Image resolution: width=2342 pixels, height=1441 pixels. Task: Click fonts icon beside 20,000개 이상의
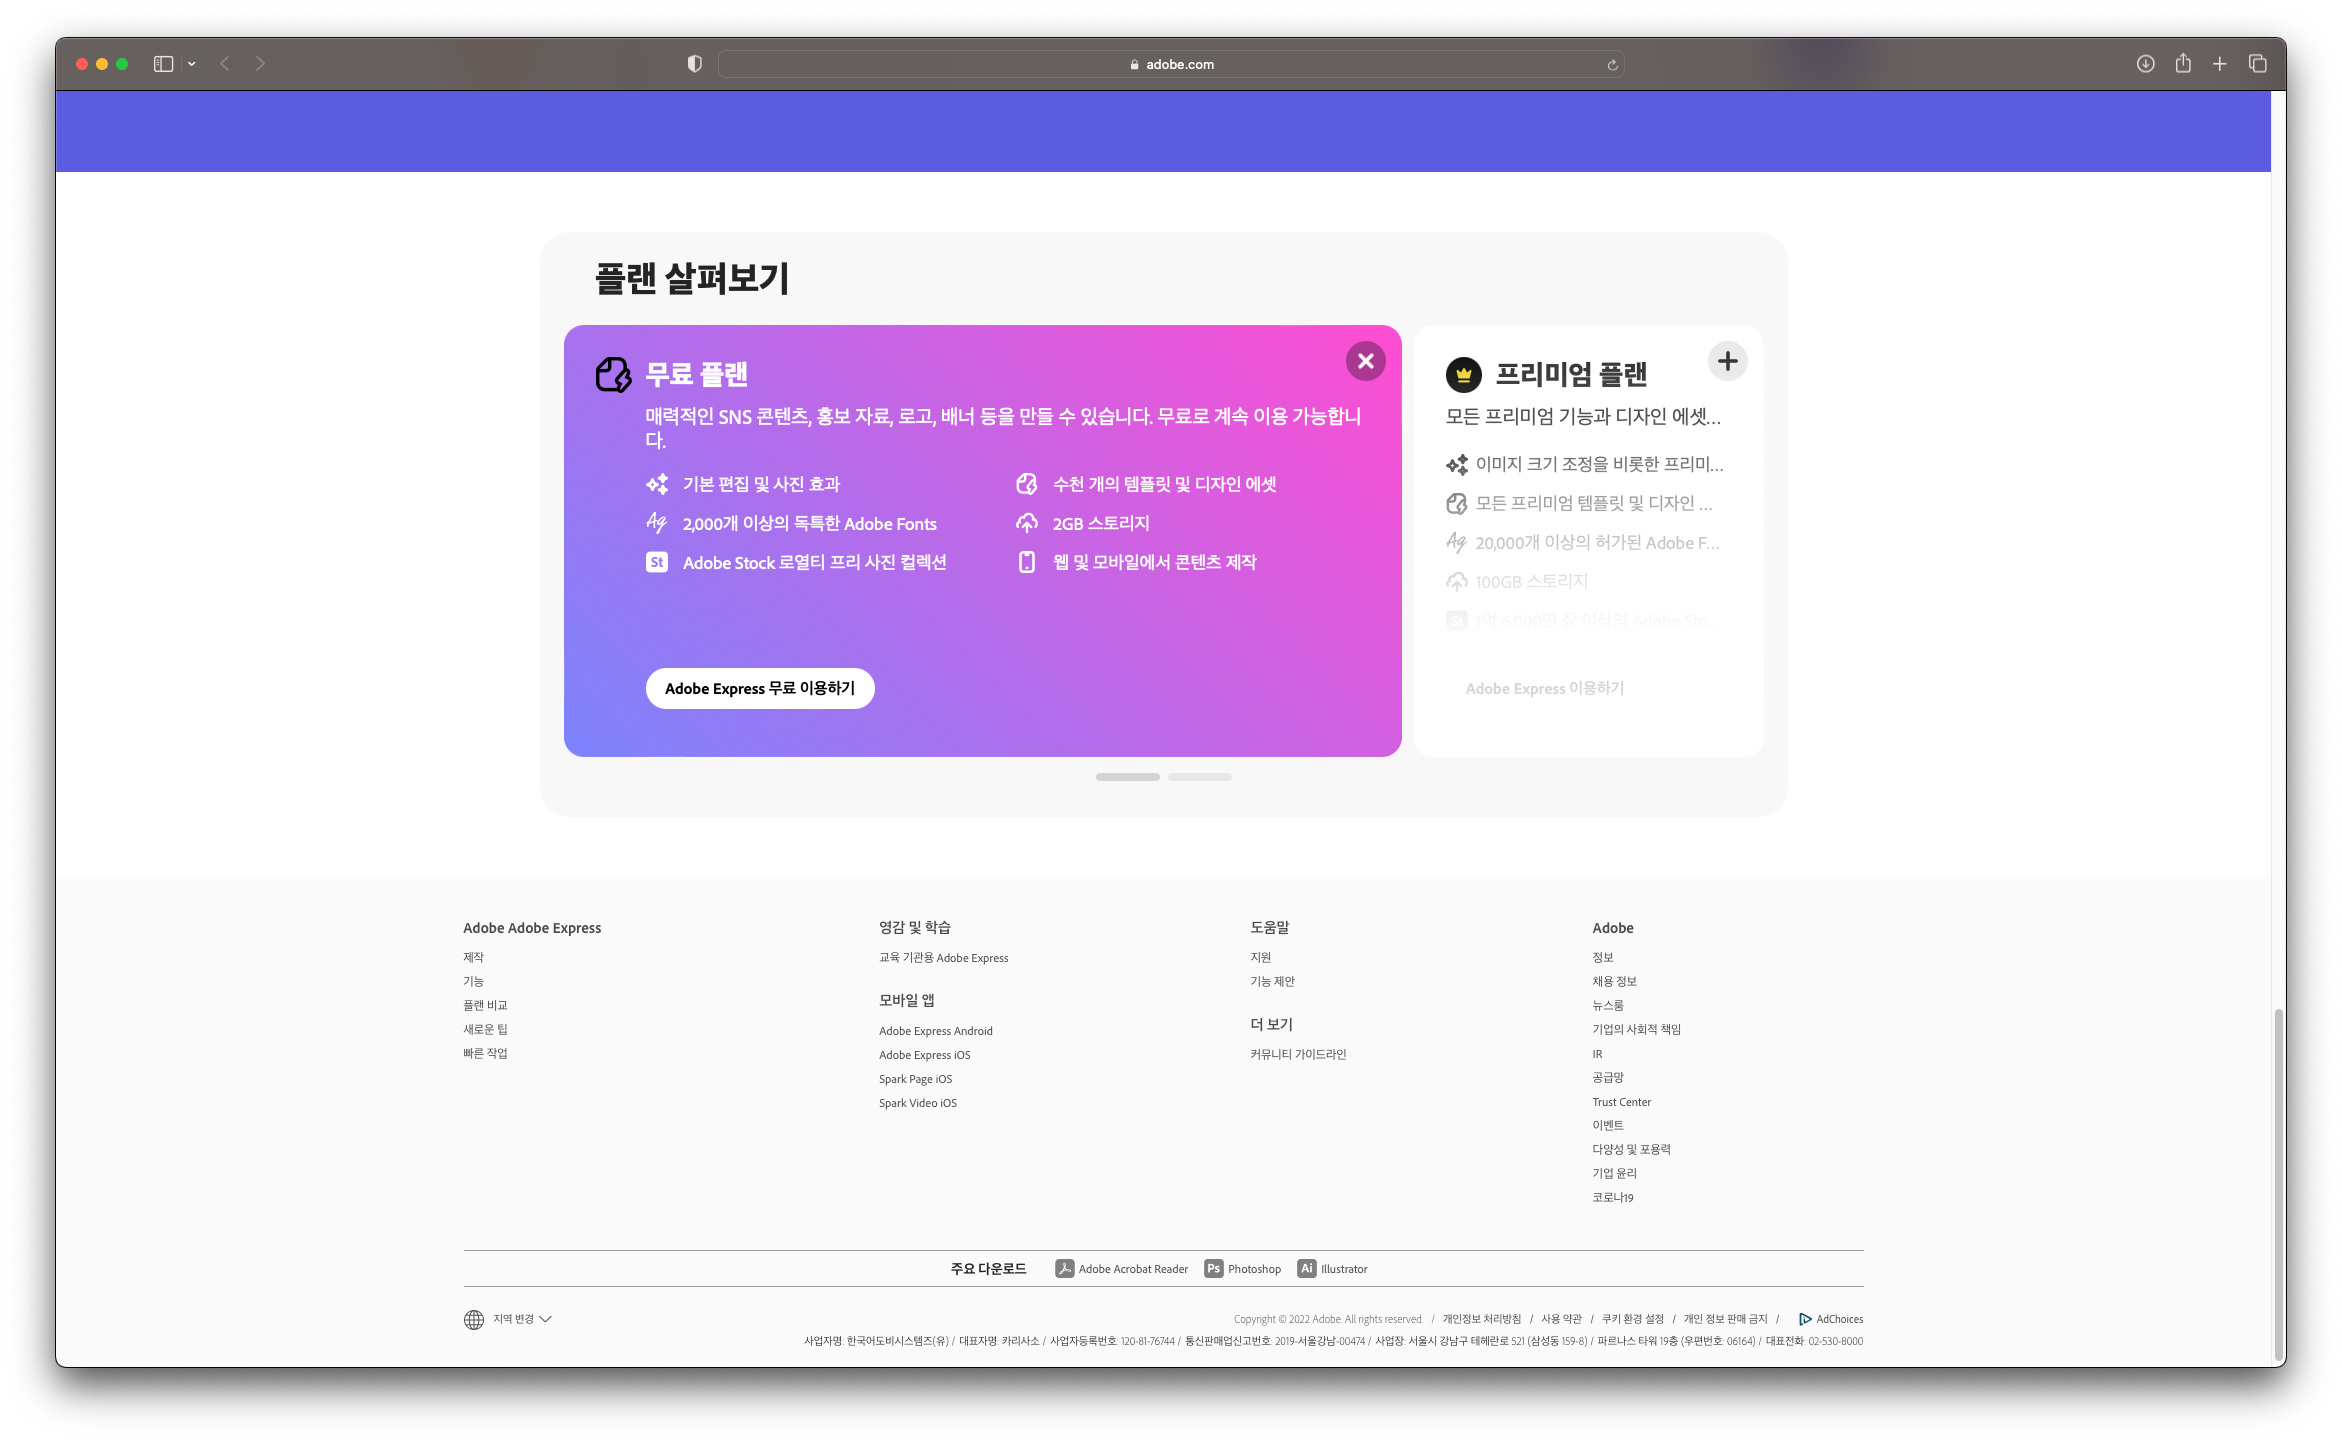[1457, 542]
